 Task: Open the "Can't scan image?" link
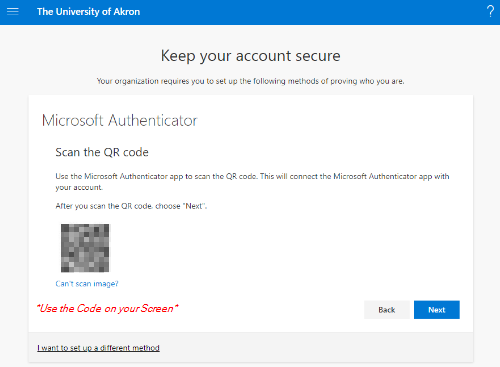tap(87, 284)
